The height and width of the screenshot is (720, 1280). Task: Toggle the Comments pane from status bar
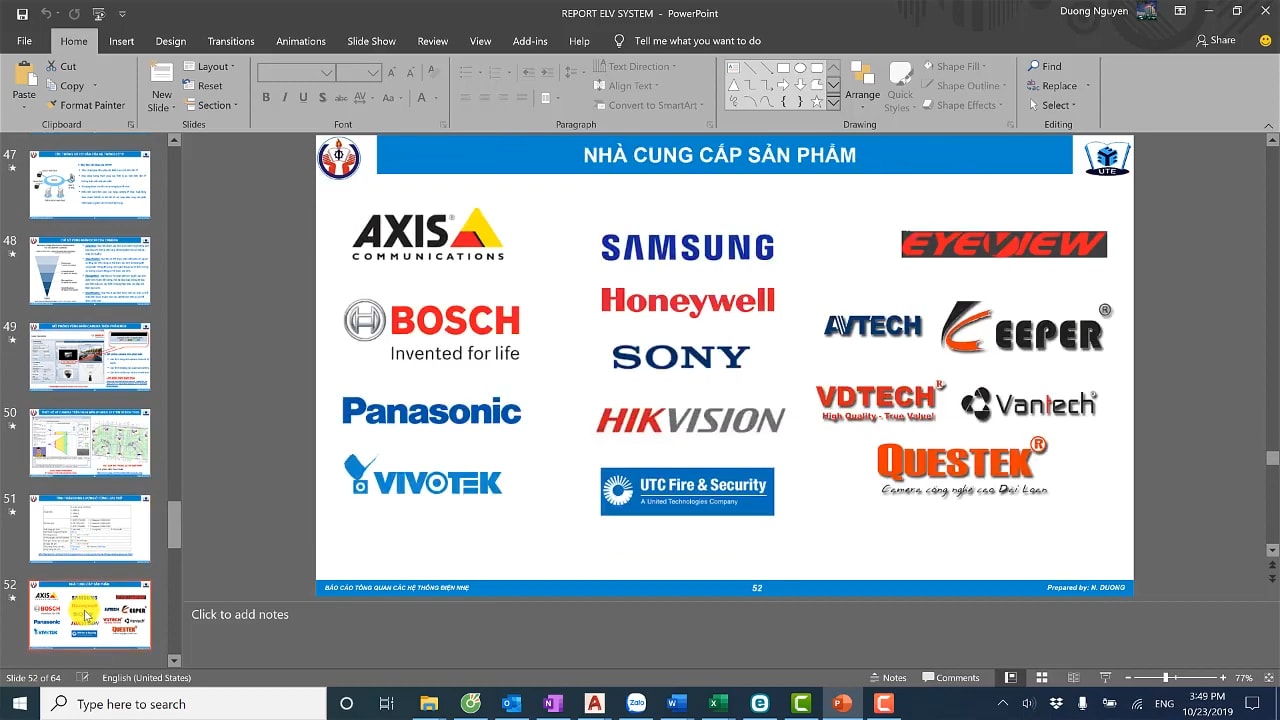click(x=951, y=678)
